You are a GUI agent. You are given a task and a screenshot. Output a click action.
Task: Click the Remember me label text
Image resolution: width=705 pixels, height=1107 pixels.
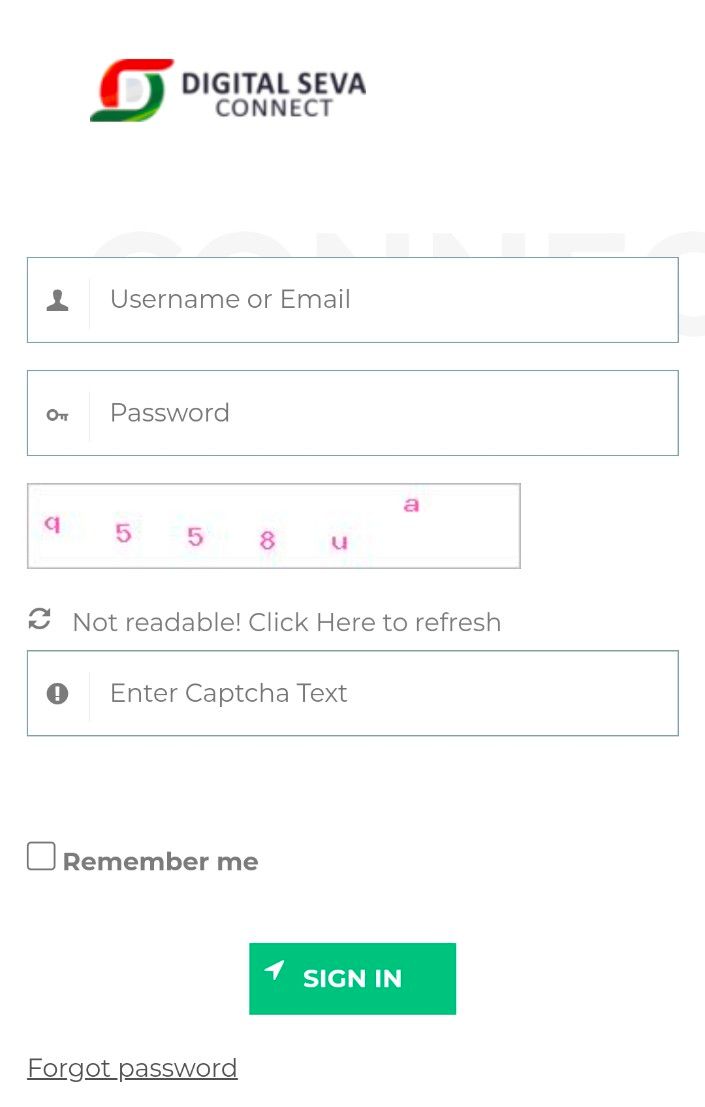coord(160,861)
